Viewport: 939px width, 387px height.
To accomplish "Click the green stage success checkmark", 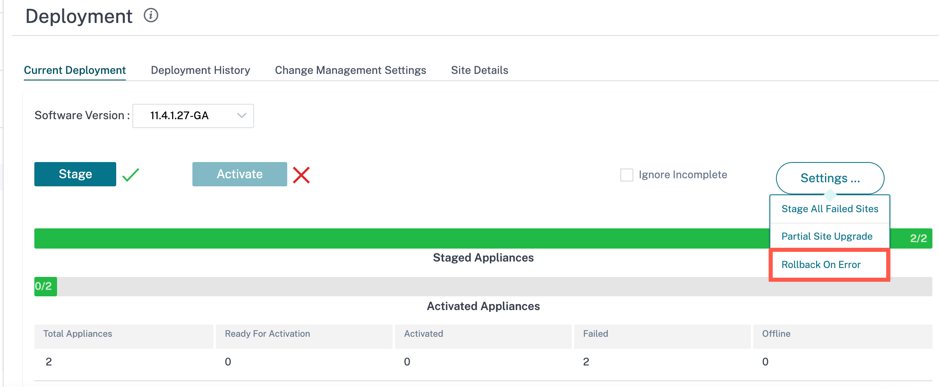I will 131,175.
